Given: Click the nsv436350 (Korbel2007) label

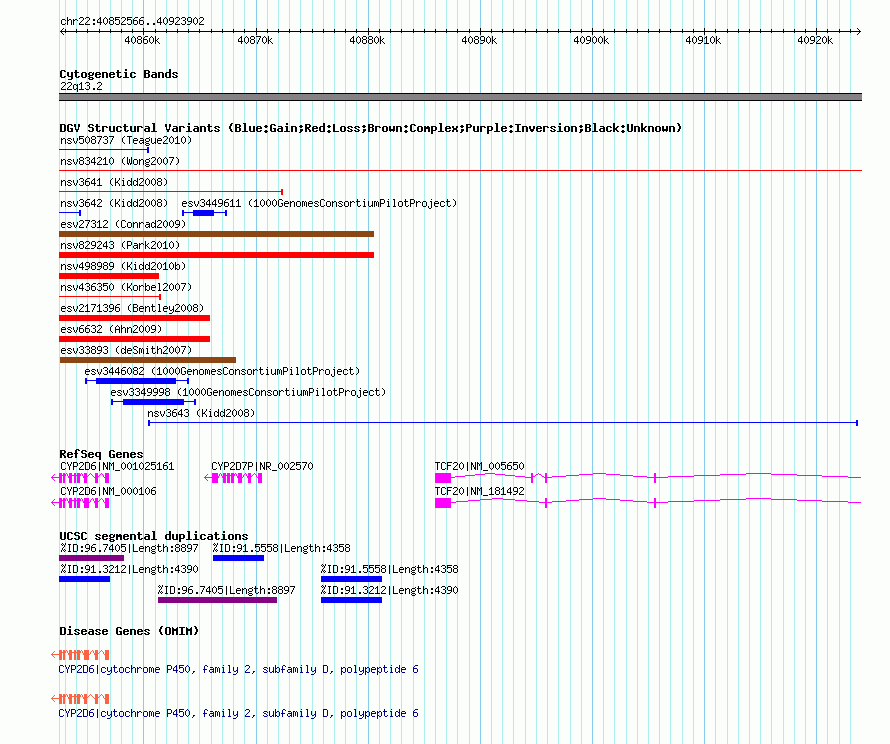Looking at the screenshot, I should (x=126, y=287).
